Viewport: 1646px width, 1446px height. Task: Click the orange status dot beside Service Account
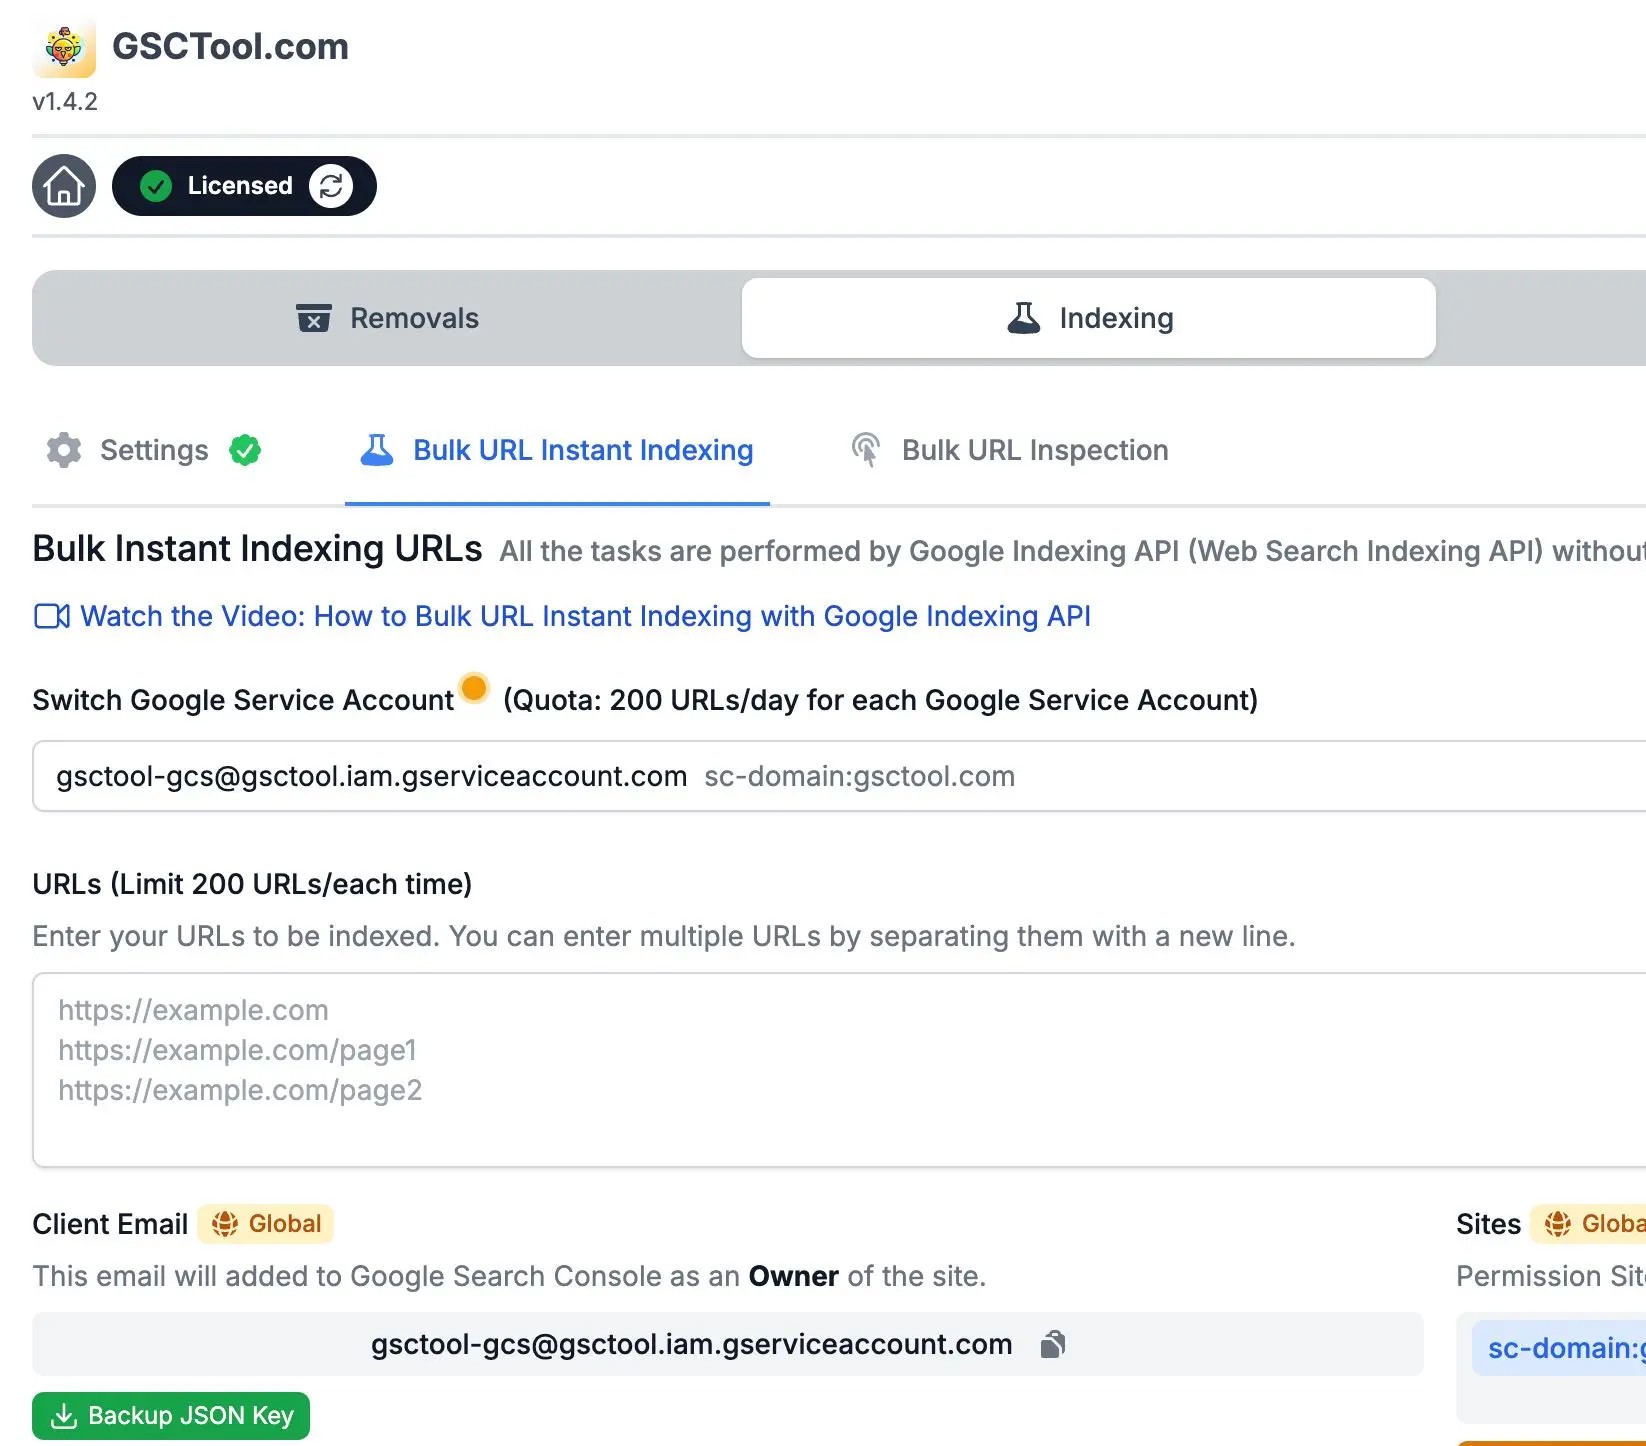474,688
